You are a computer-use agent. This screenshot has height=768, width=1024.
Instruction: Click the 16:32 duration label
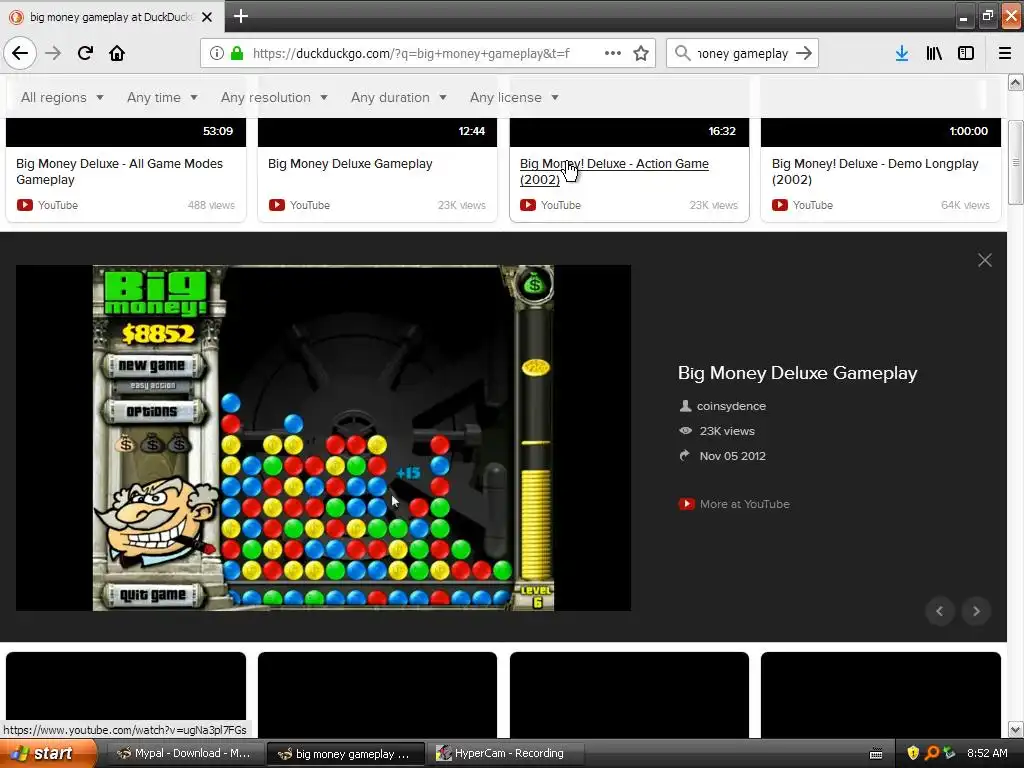[722, 131]
